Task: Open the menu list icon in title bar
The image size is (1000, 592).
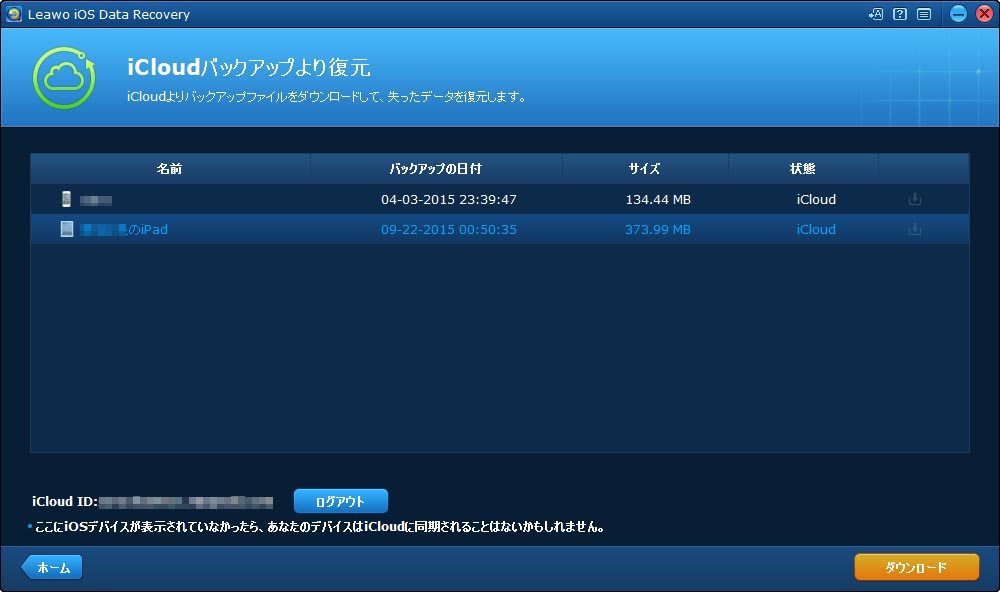Action: [924, 14]
